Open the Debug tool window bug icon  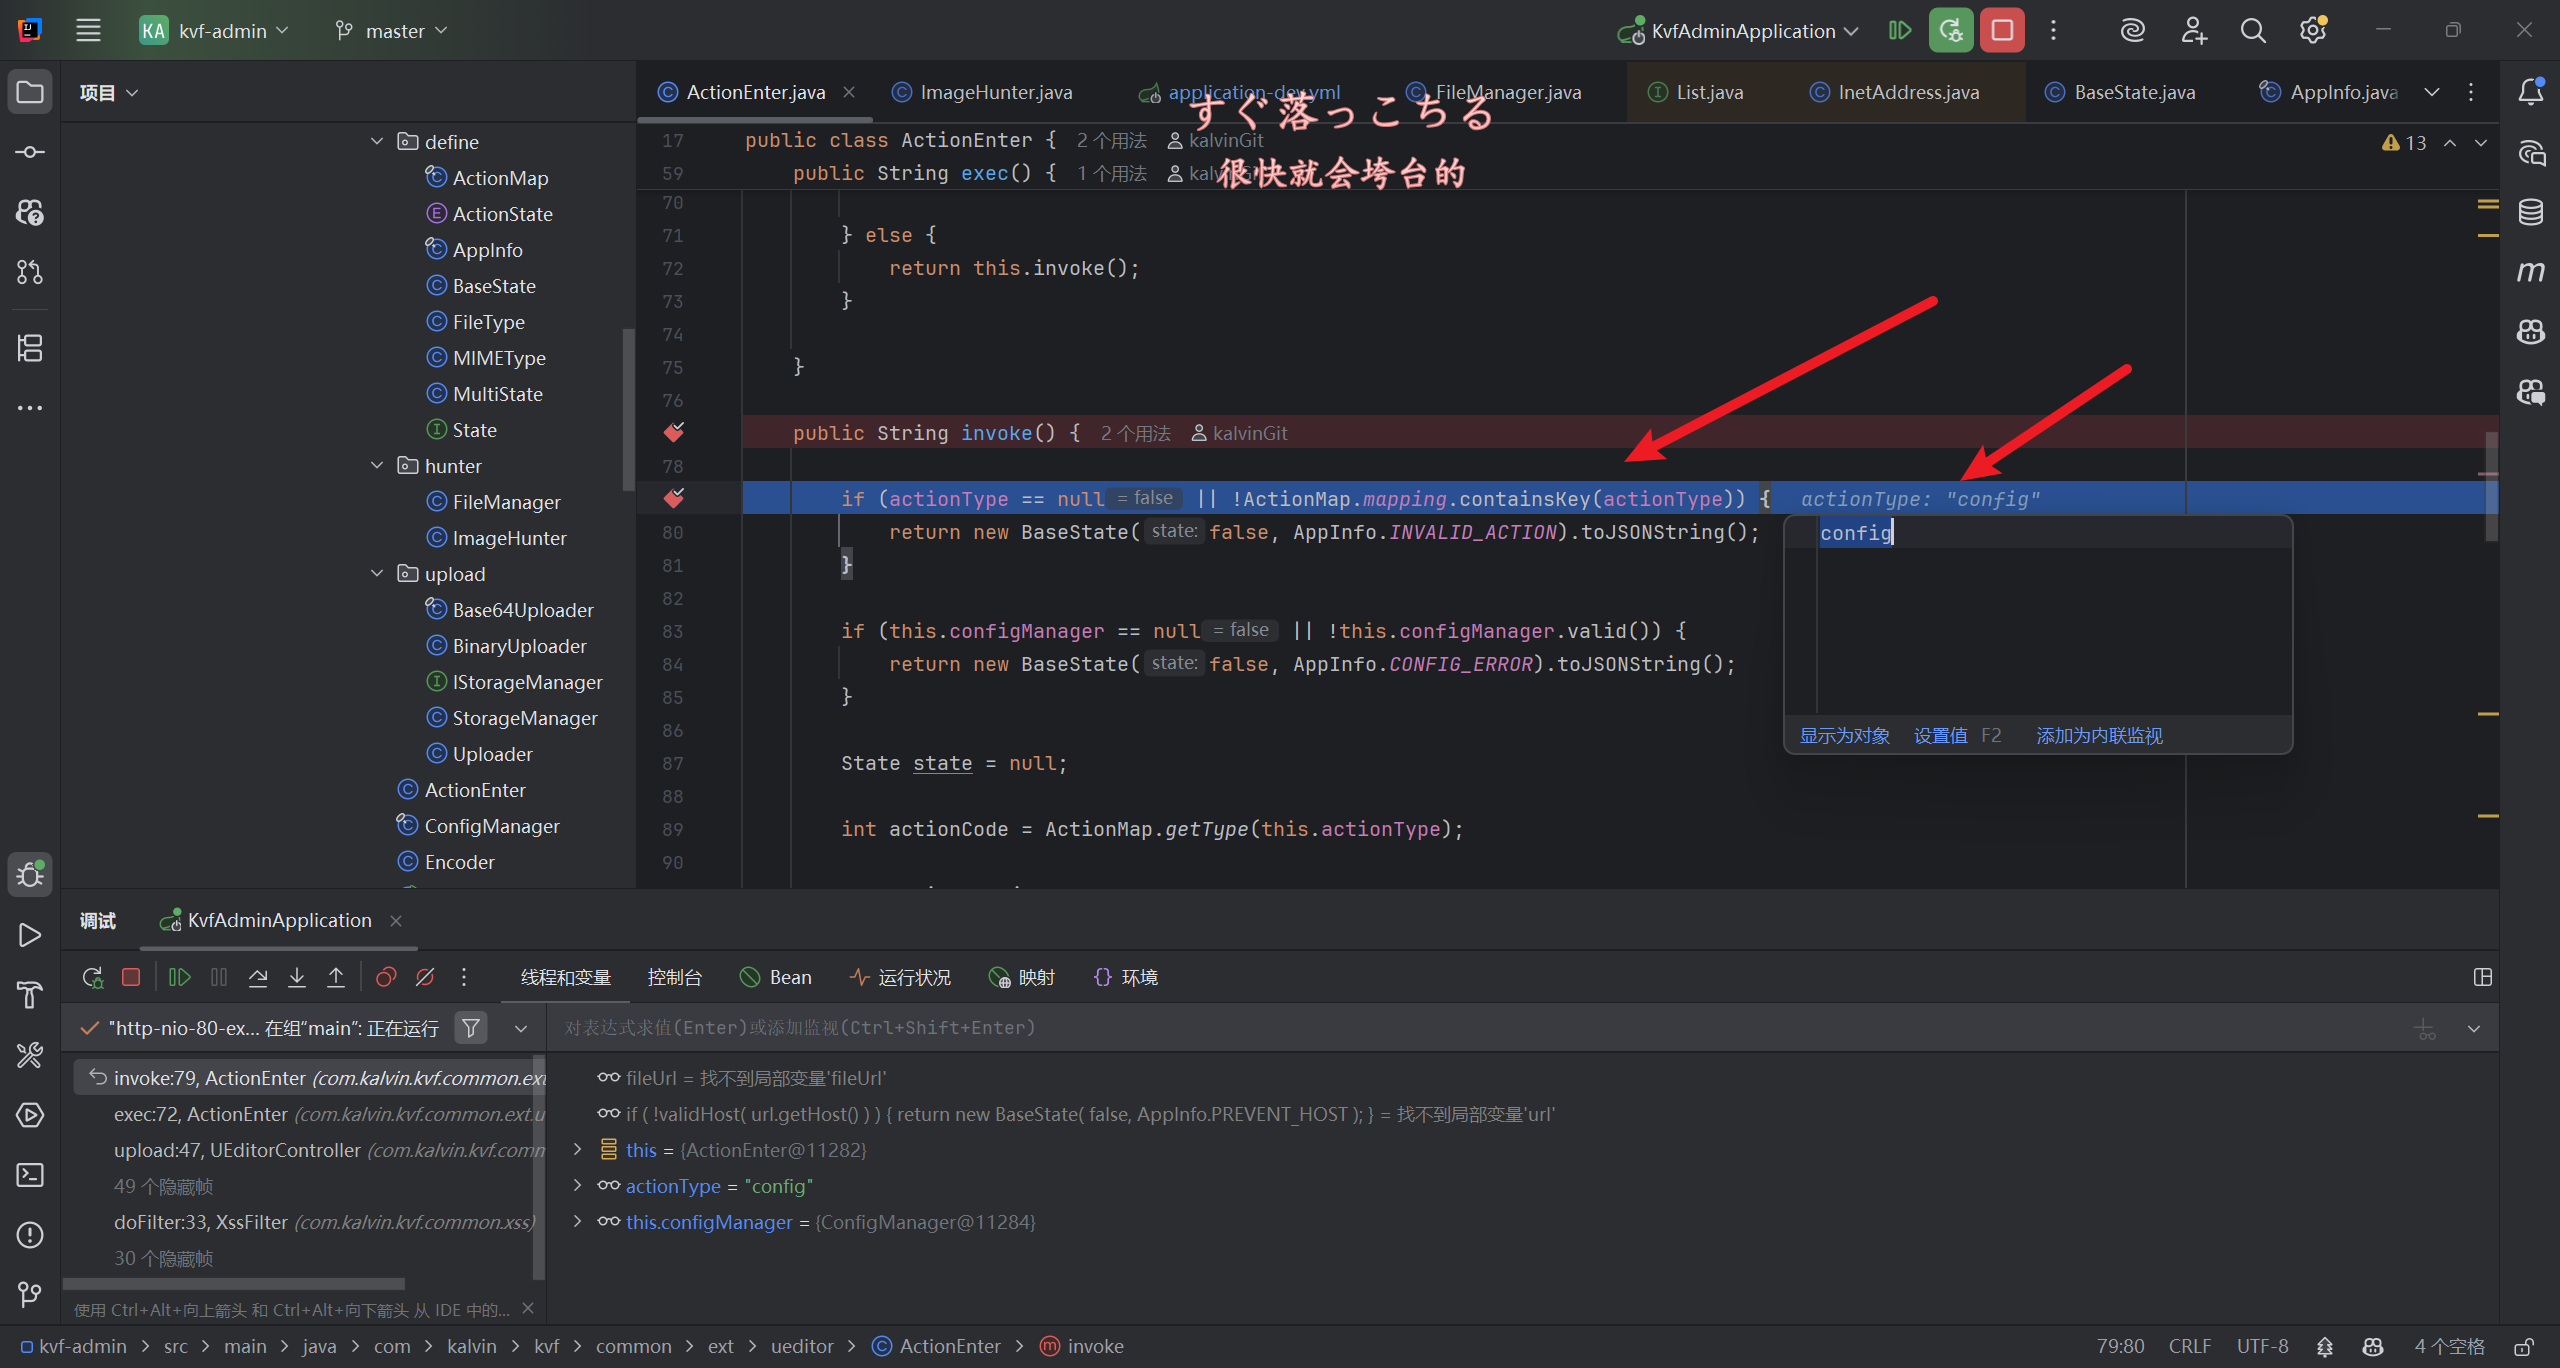tap(30, 874)
